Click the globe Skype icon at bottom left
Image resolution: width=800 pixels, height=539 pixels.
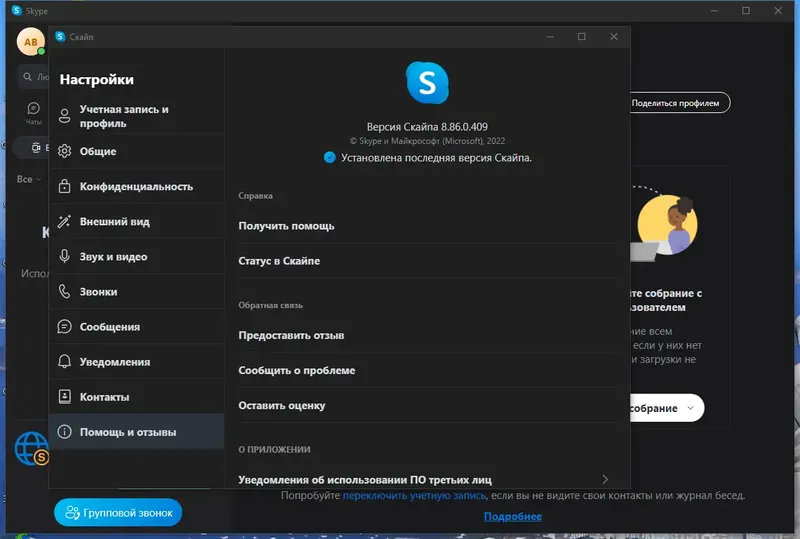point(32,449)
